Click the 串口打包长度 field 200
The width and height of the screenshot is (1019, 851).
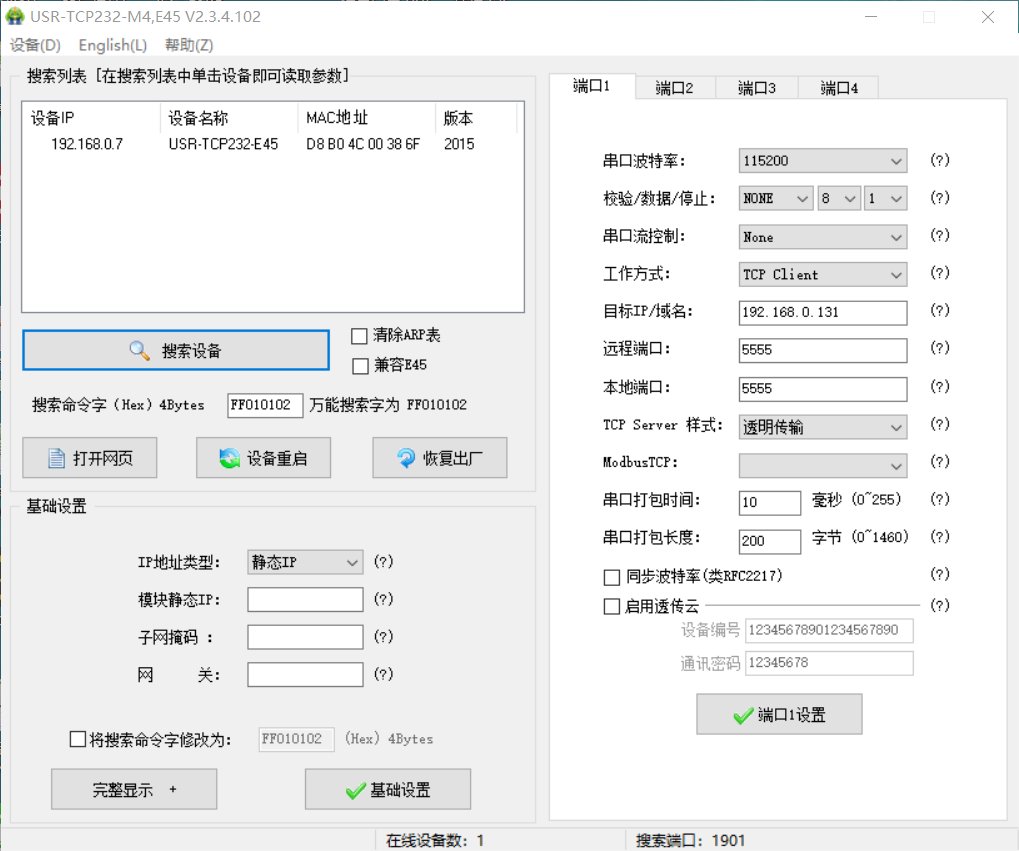[769, 541]
